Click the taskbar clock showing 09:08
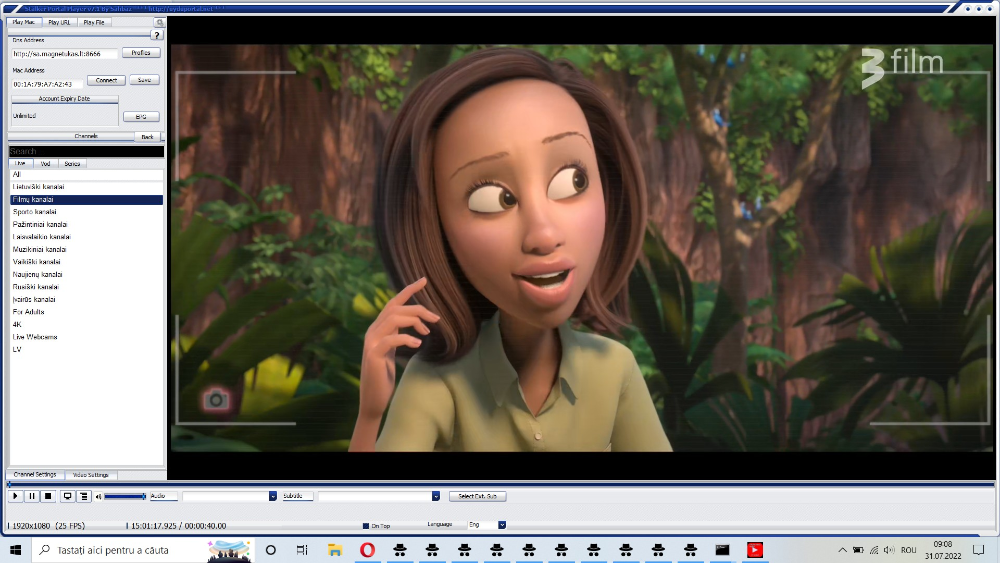This screenshot has height=563, width=1000. 943,550
